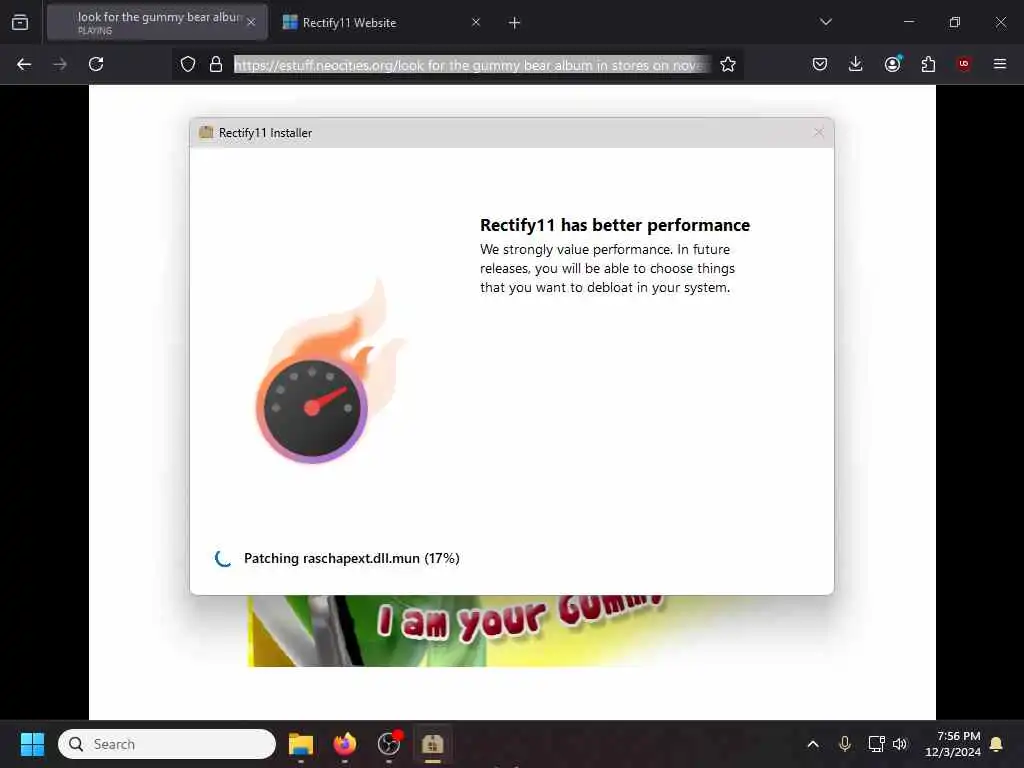
Task: Click the Rectify11 Installer title bar icon
Action: 206,133
